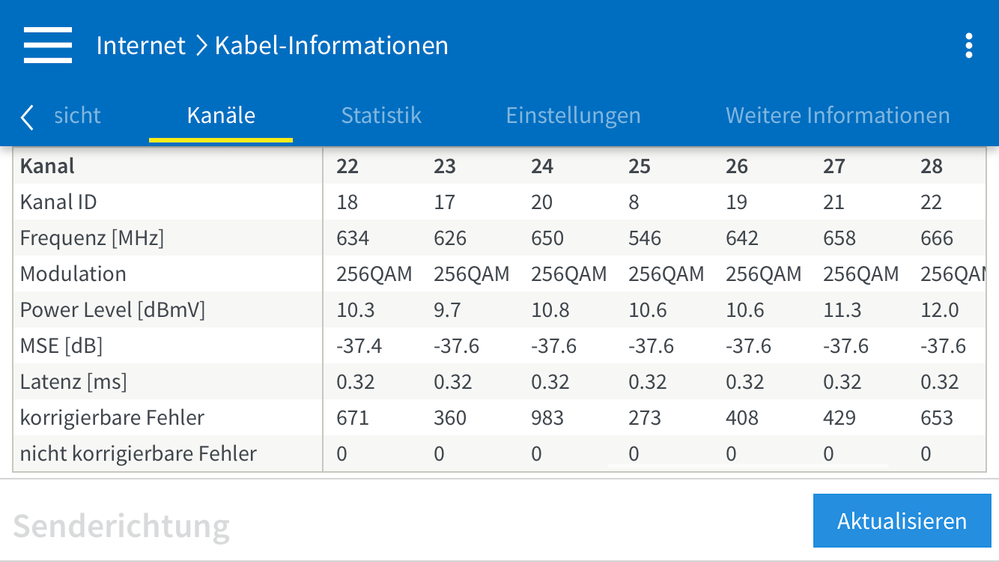
Task: Click the korrigierbare Fehler value 983
Action: 547,418
